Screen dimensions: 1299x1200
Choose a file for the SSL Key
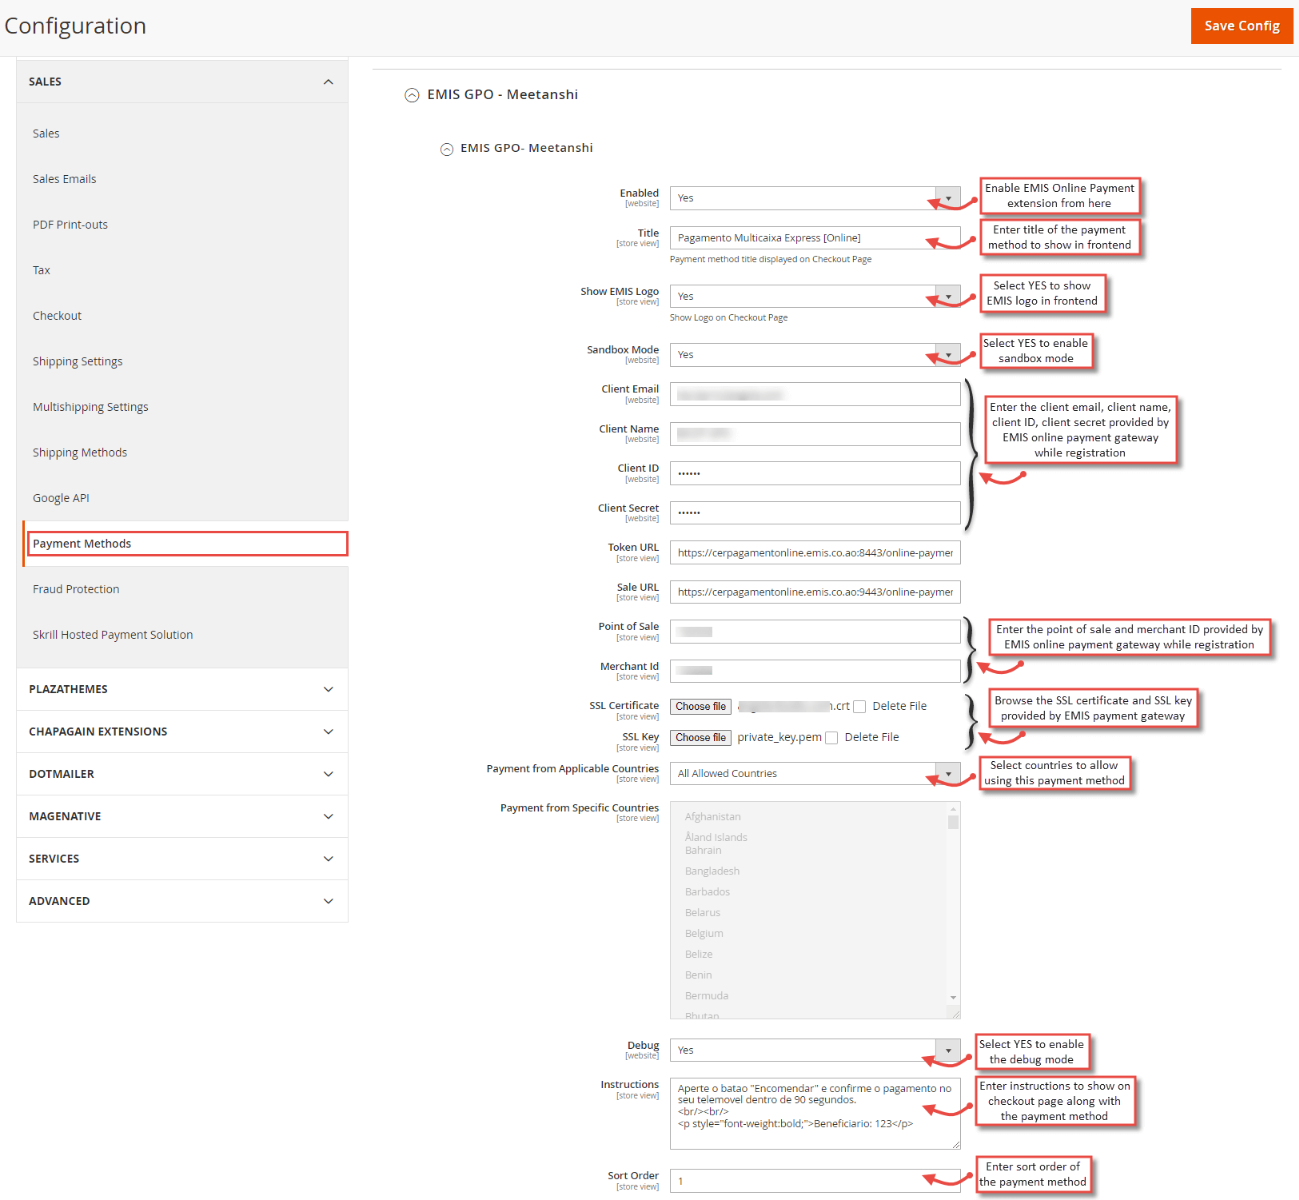click(x=700, y=737)
